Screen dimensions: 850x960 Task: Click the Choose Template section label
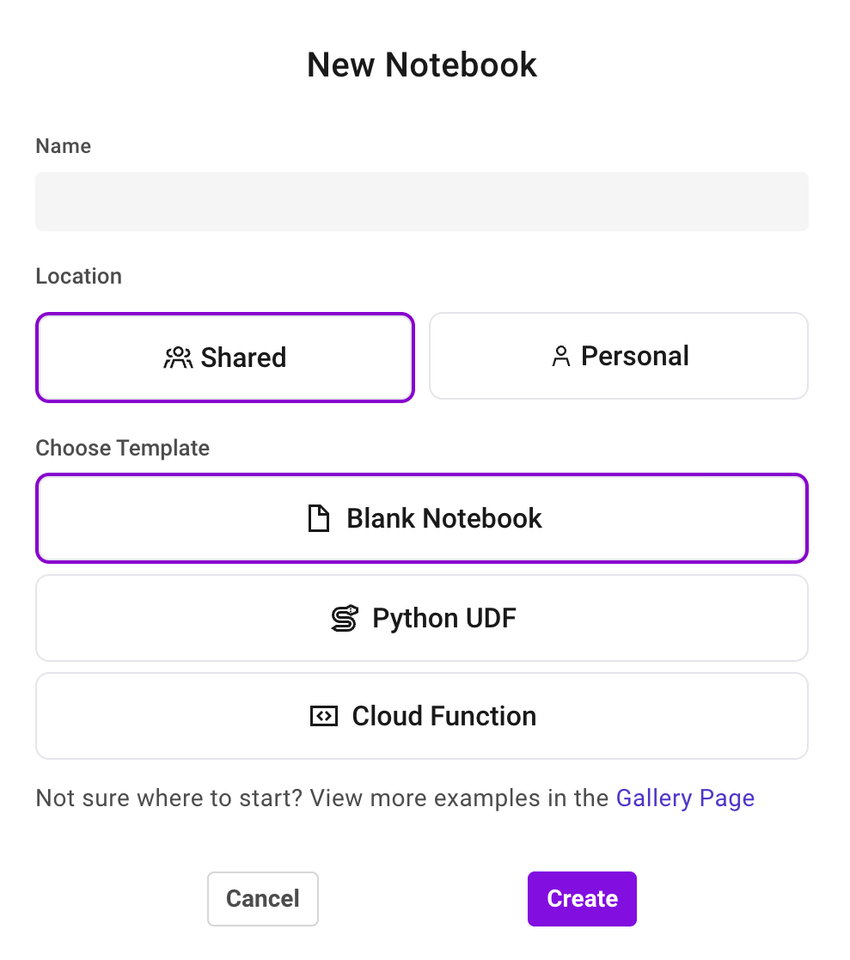[x=122, y=448]
